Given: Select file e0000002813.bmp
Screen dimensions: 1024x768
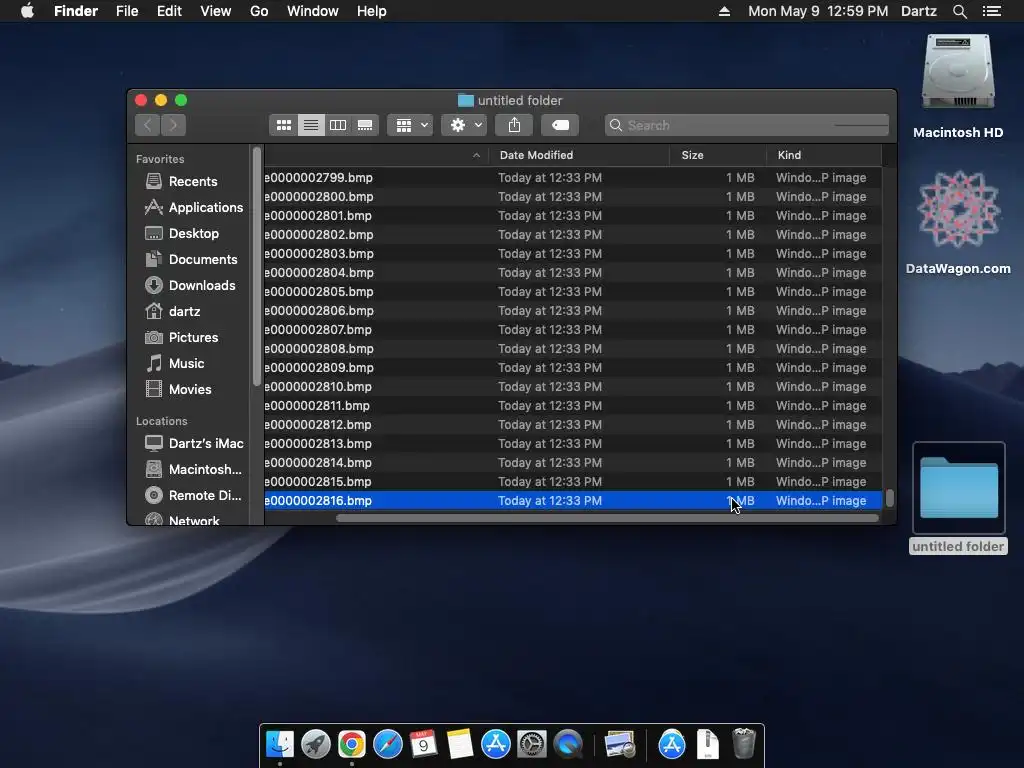Looking at the screenshot, I should (573, 443).
